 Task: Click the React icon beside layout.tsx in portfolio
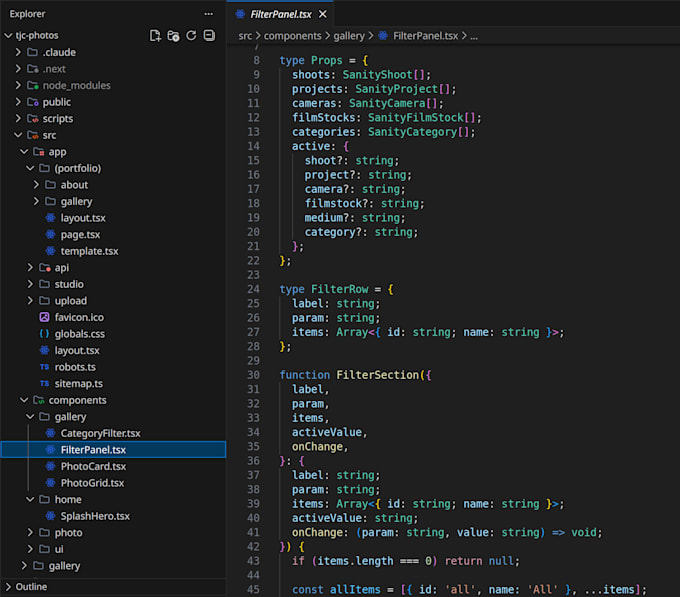click(x=50, y=218)
